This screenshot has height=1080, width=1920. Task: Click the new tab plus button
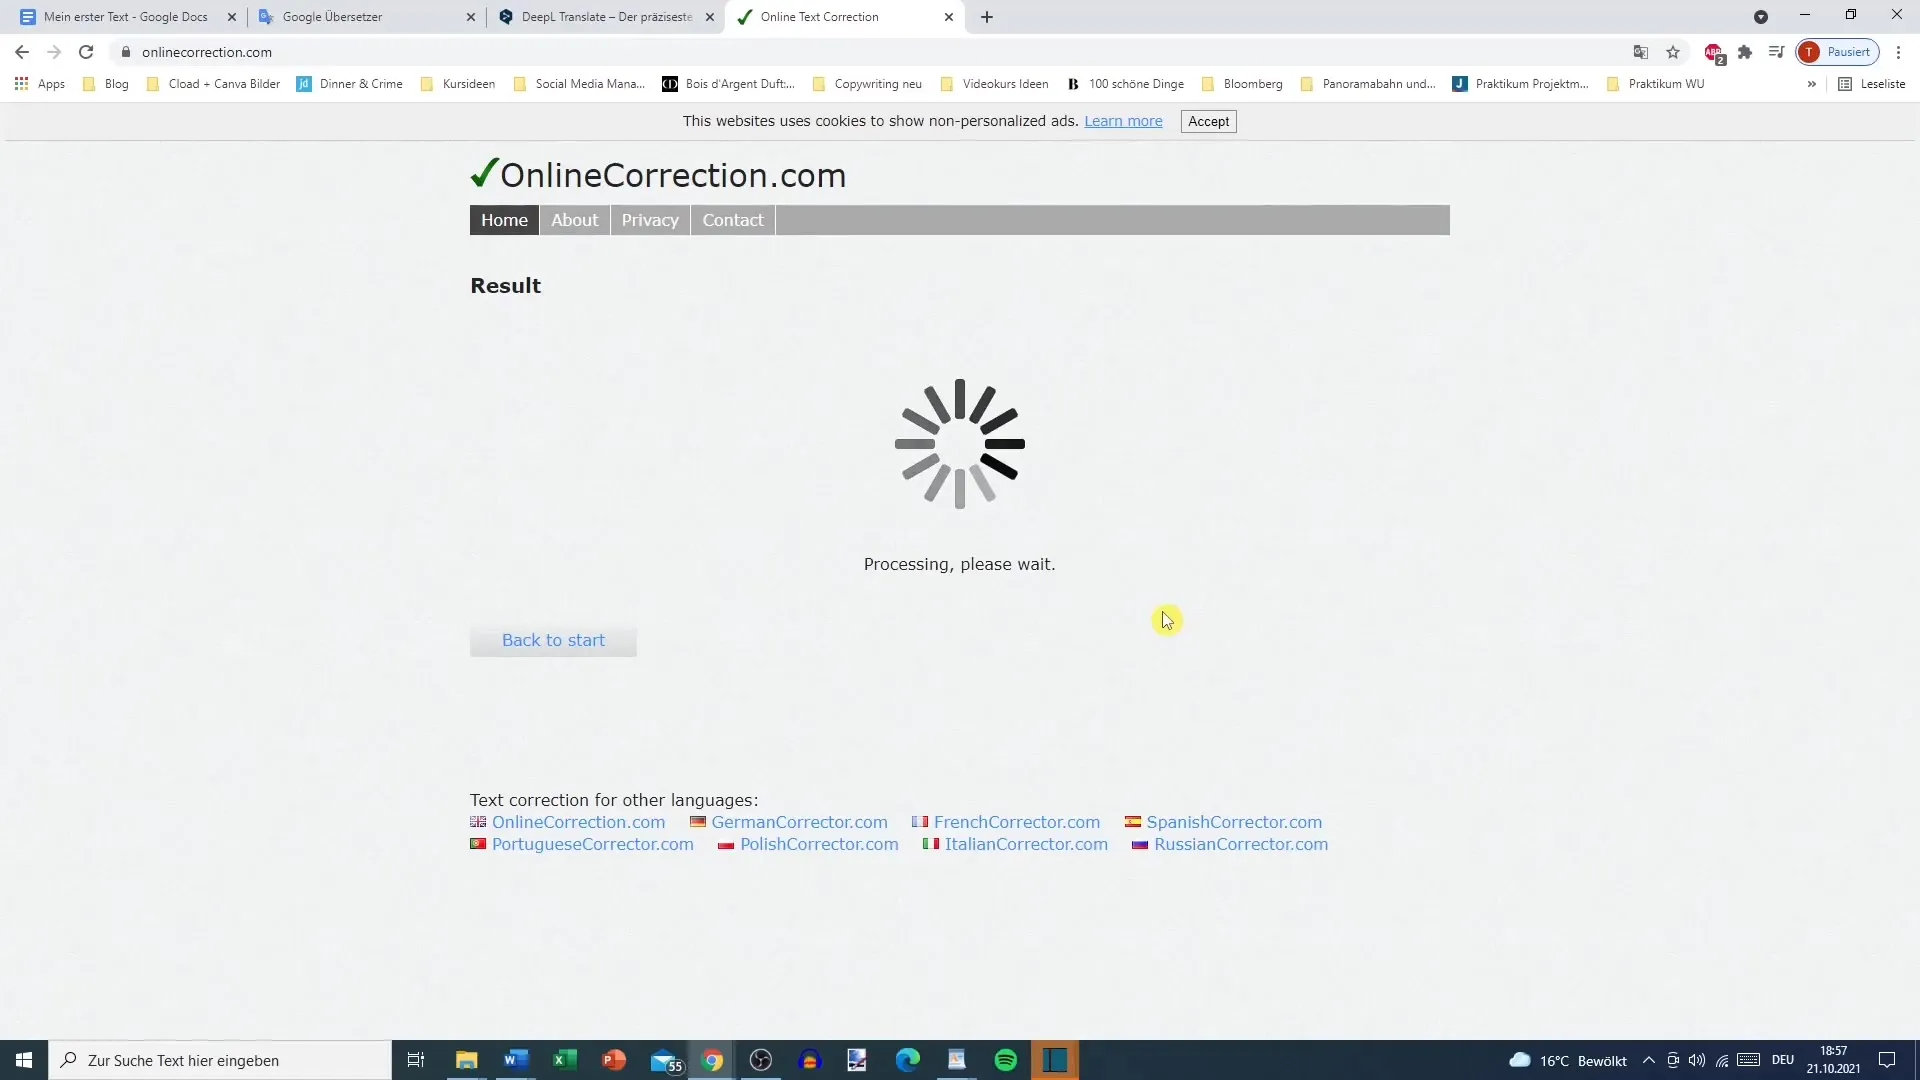[x=986, y=16]
